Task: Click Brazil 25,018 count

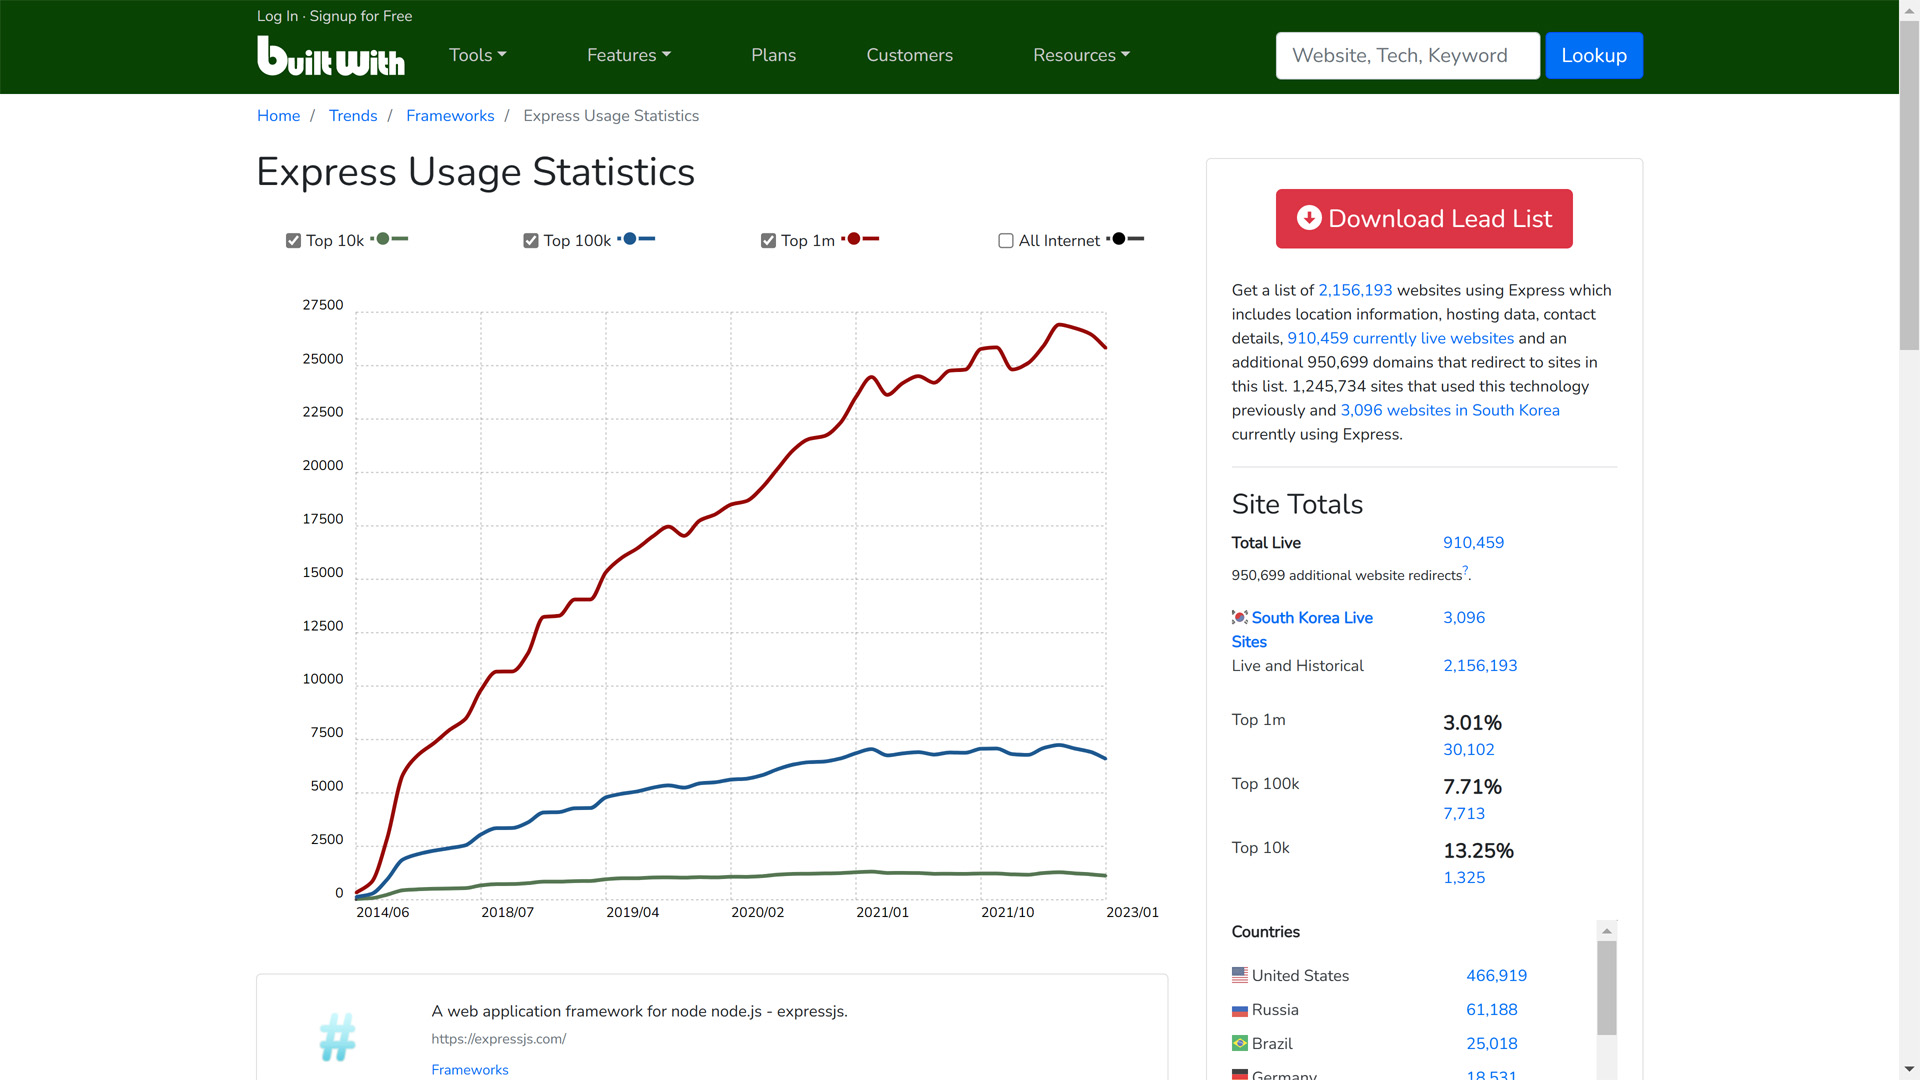Action: tap(1491, 1044)
